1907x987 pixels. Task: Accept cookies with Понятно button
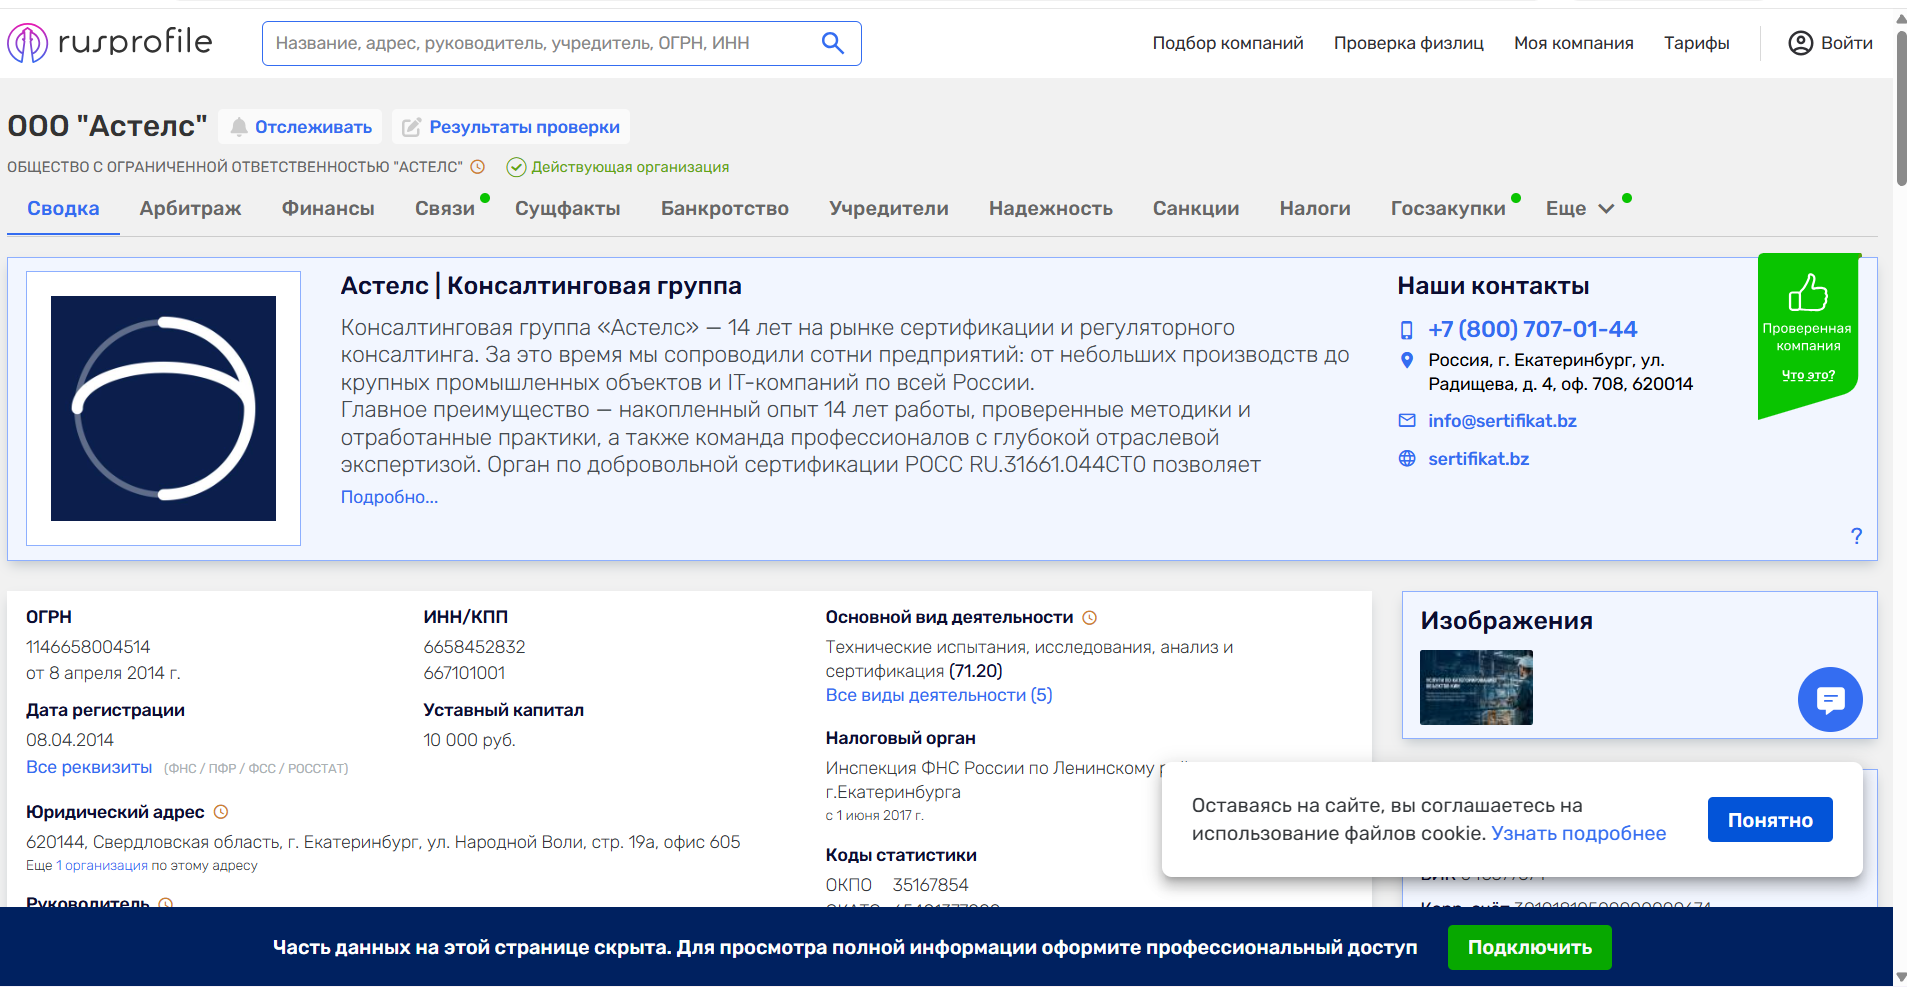[1770, 820]
